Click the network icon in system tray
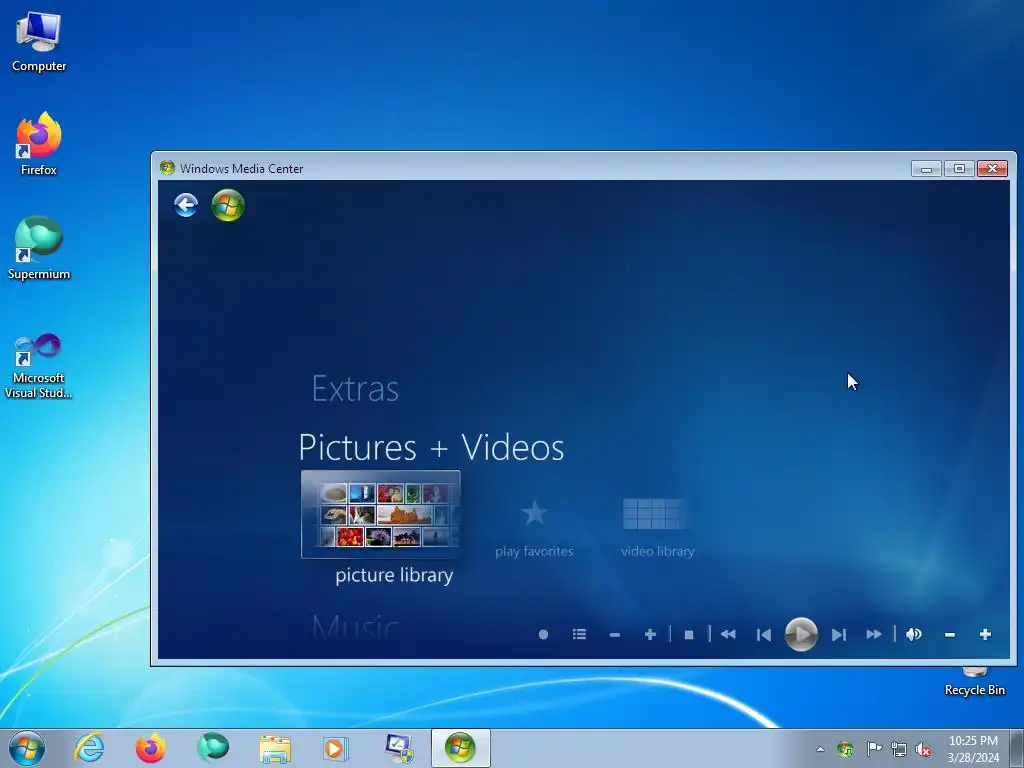 coord(899,750)
